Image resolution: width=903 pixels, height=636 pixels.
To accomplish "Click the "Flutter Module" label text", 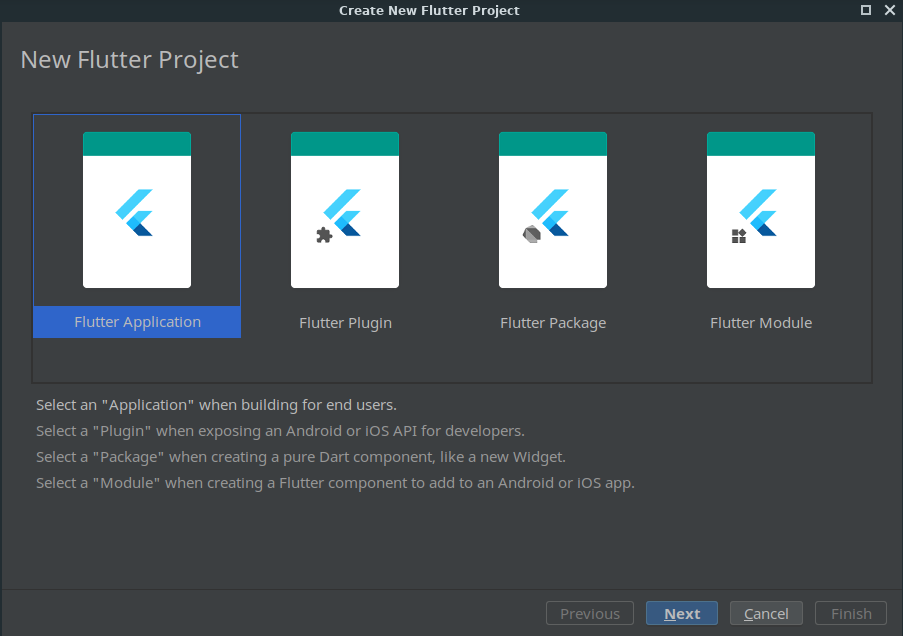I will click(761, 323).
